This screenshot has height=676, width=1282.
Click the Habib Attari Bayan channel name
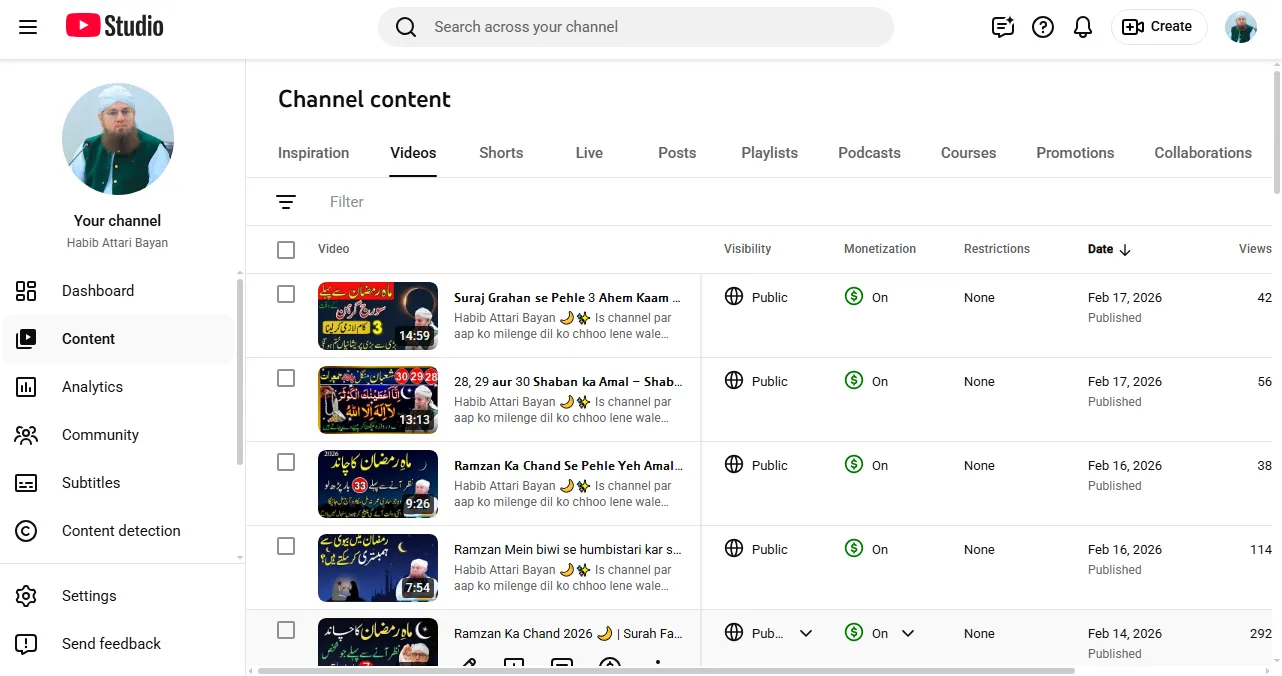[117, 243]
